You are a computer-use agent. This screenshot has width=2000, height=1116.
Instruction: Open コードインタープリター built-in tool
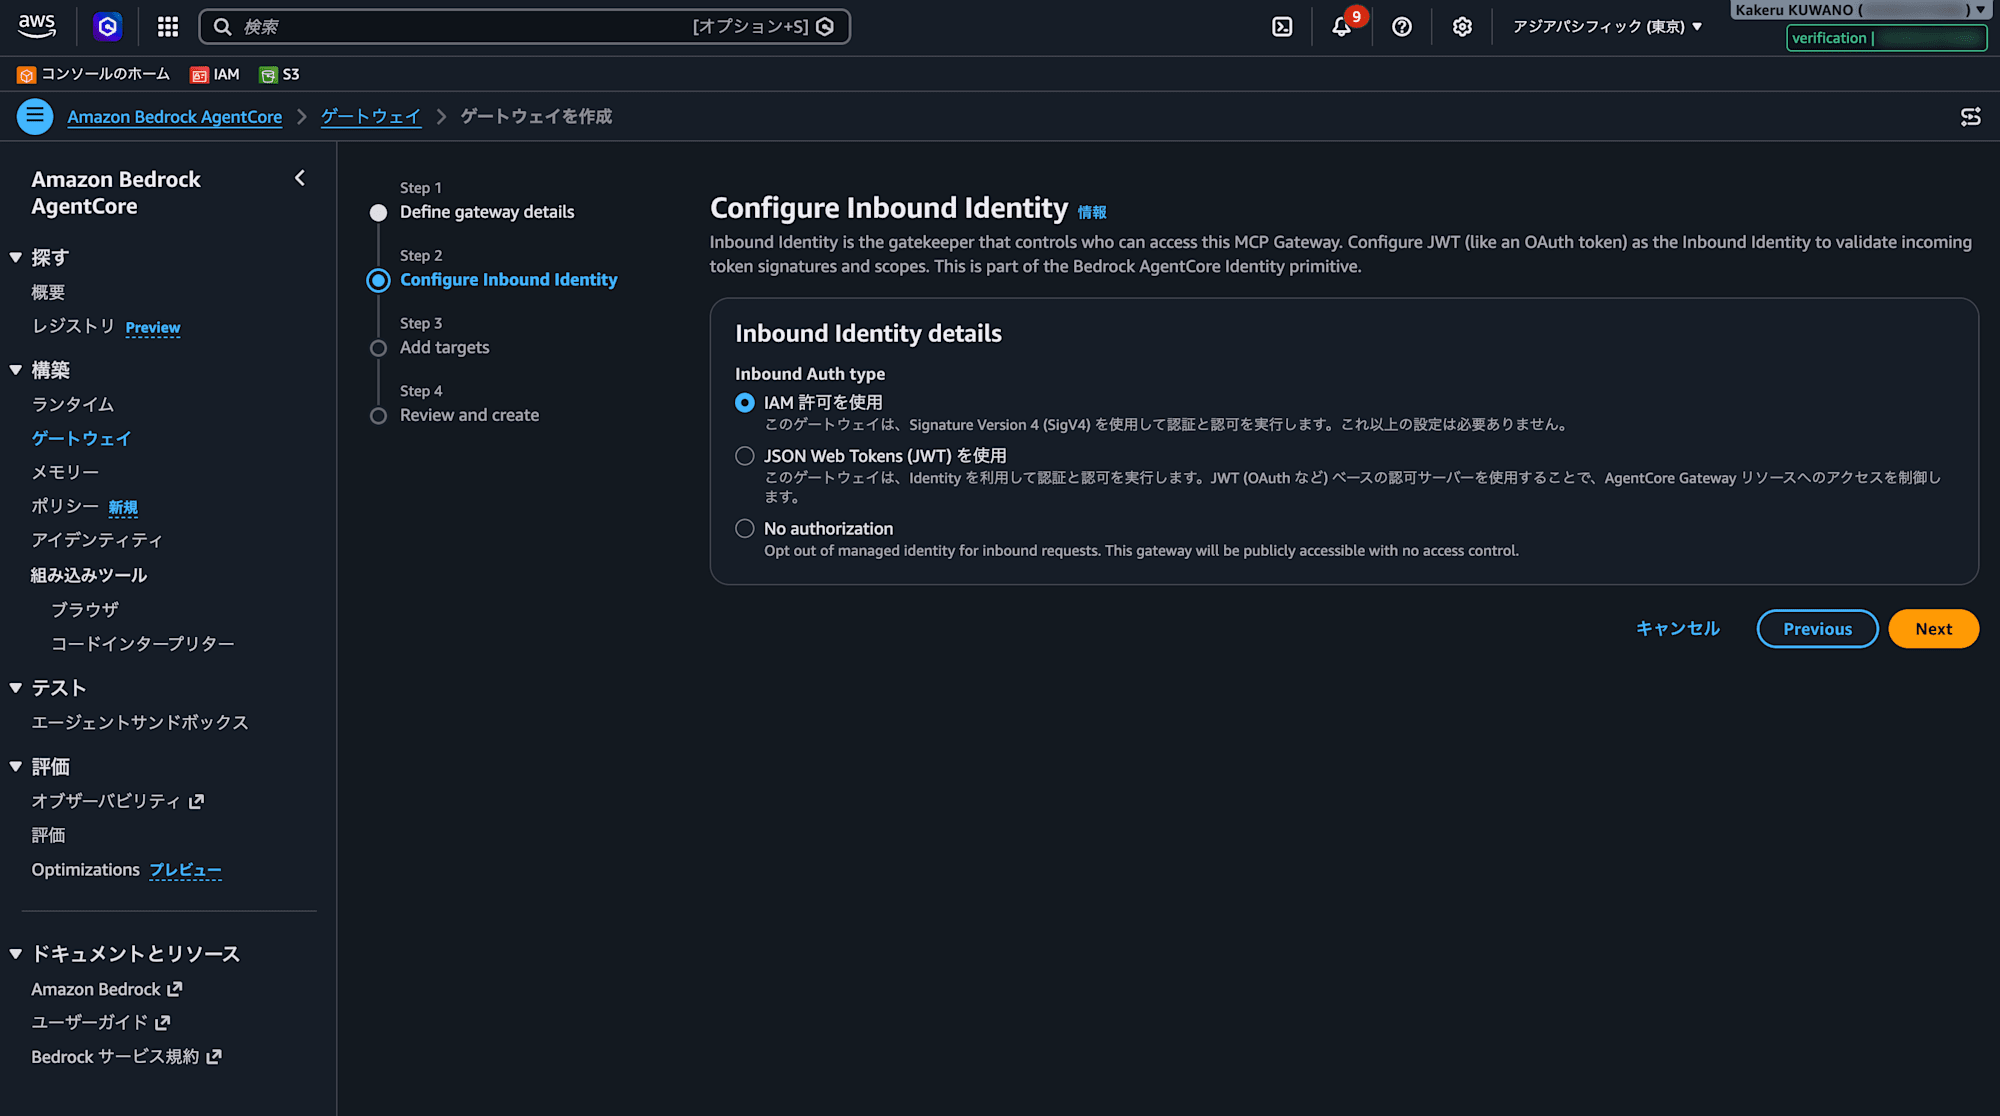pyautogui.click(x=143, y=643)
